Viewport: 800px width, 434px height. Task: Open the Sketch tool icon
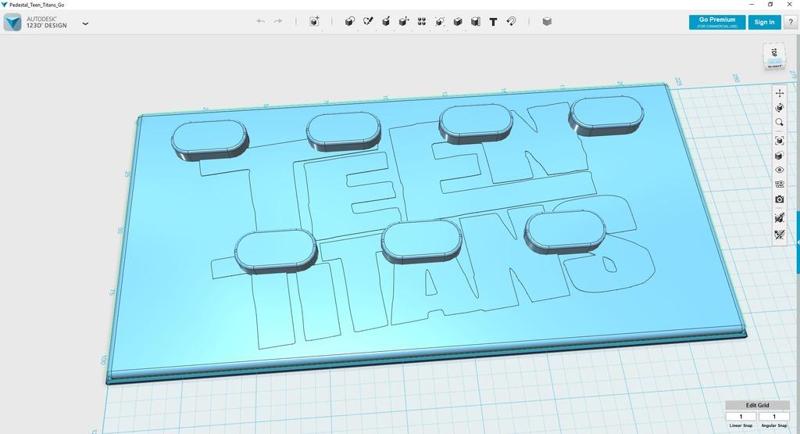click(368, 21)
